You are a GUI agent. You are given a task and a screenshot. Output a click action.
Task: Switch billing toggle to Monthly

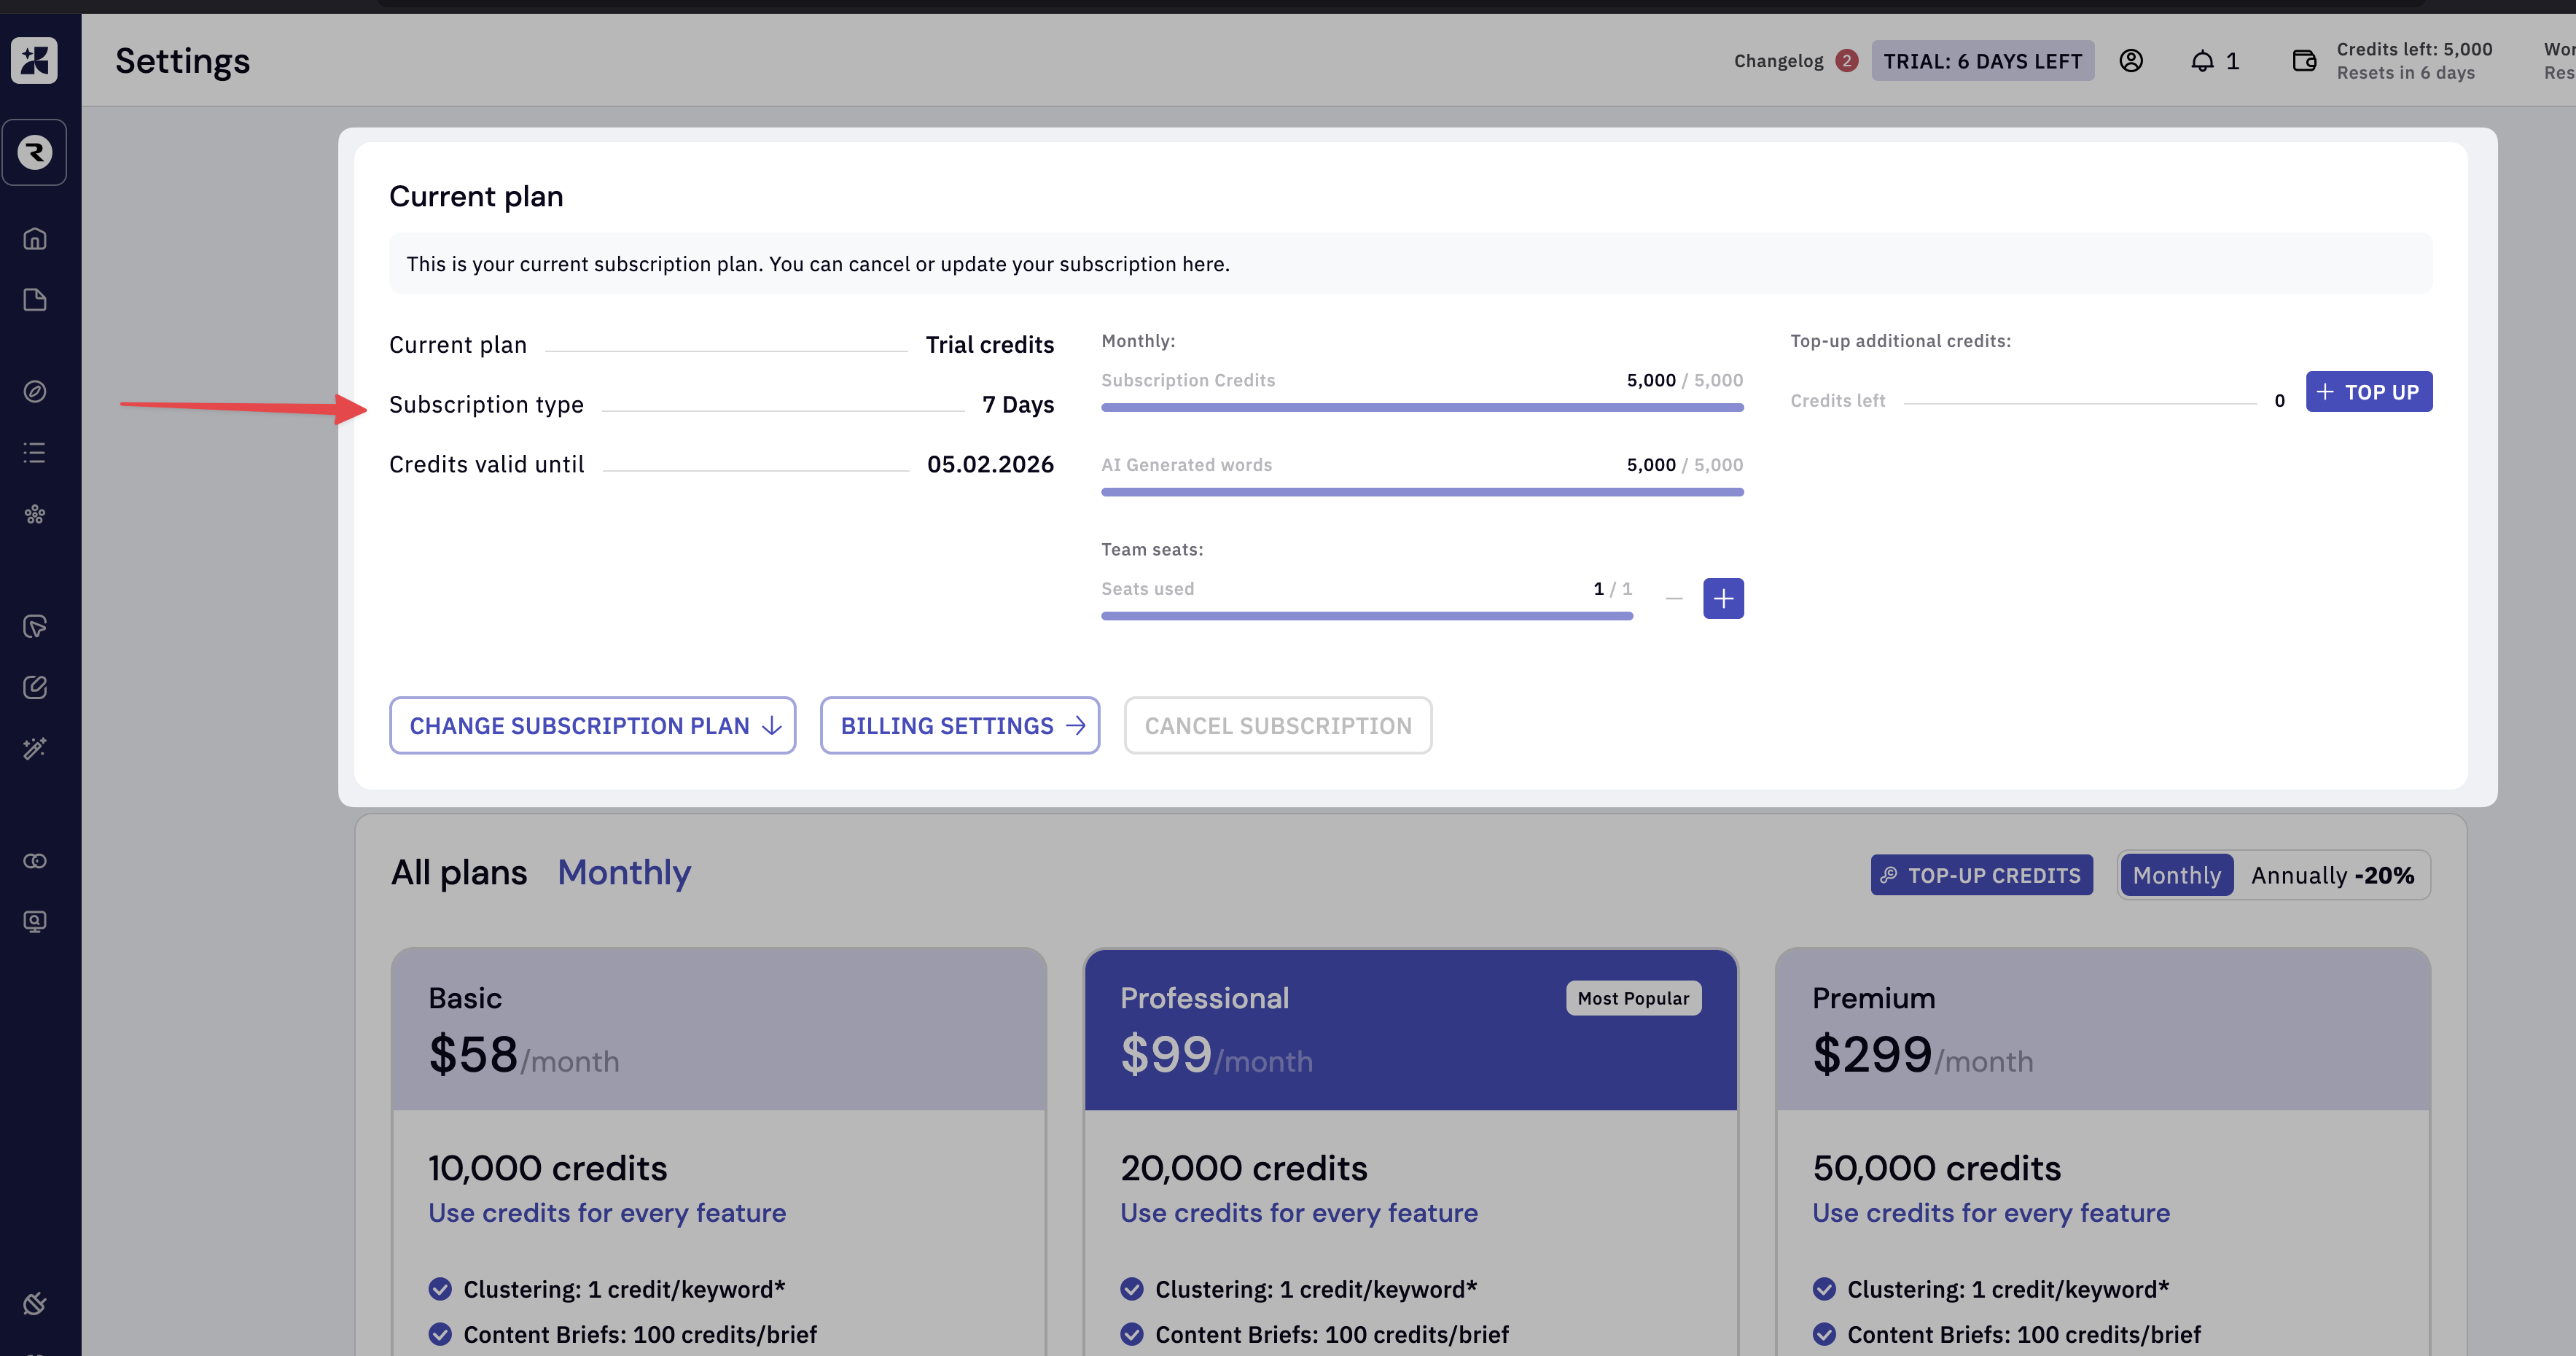(x=2176, y=875)
